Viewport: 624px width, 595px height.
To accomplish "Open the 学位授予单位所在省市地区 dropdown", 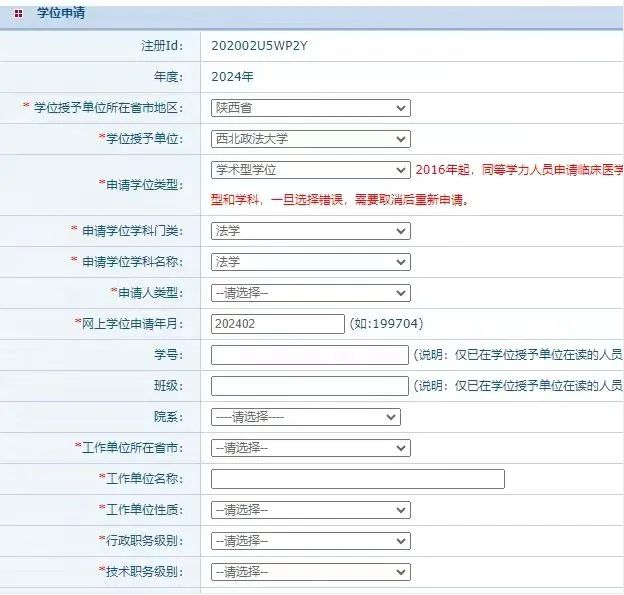I will [310, 108].
